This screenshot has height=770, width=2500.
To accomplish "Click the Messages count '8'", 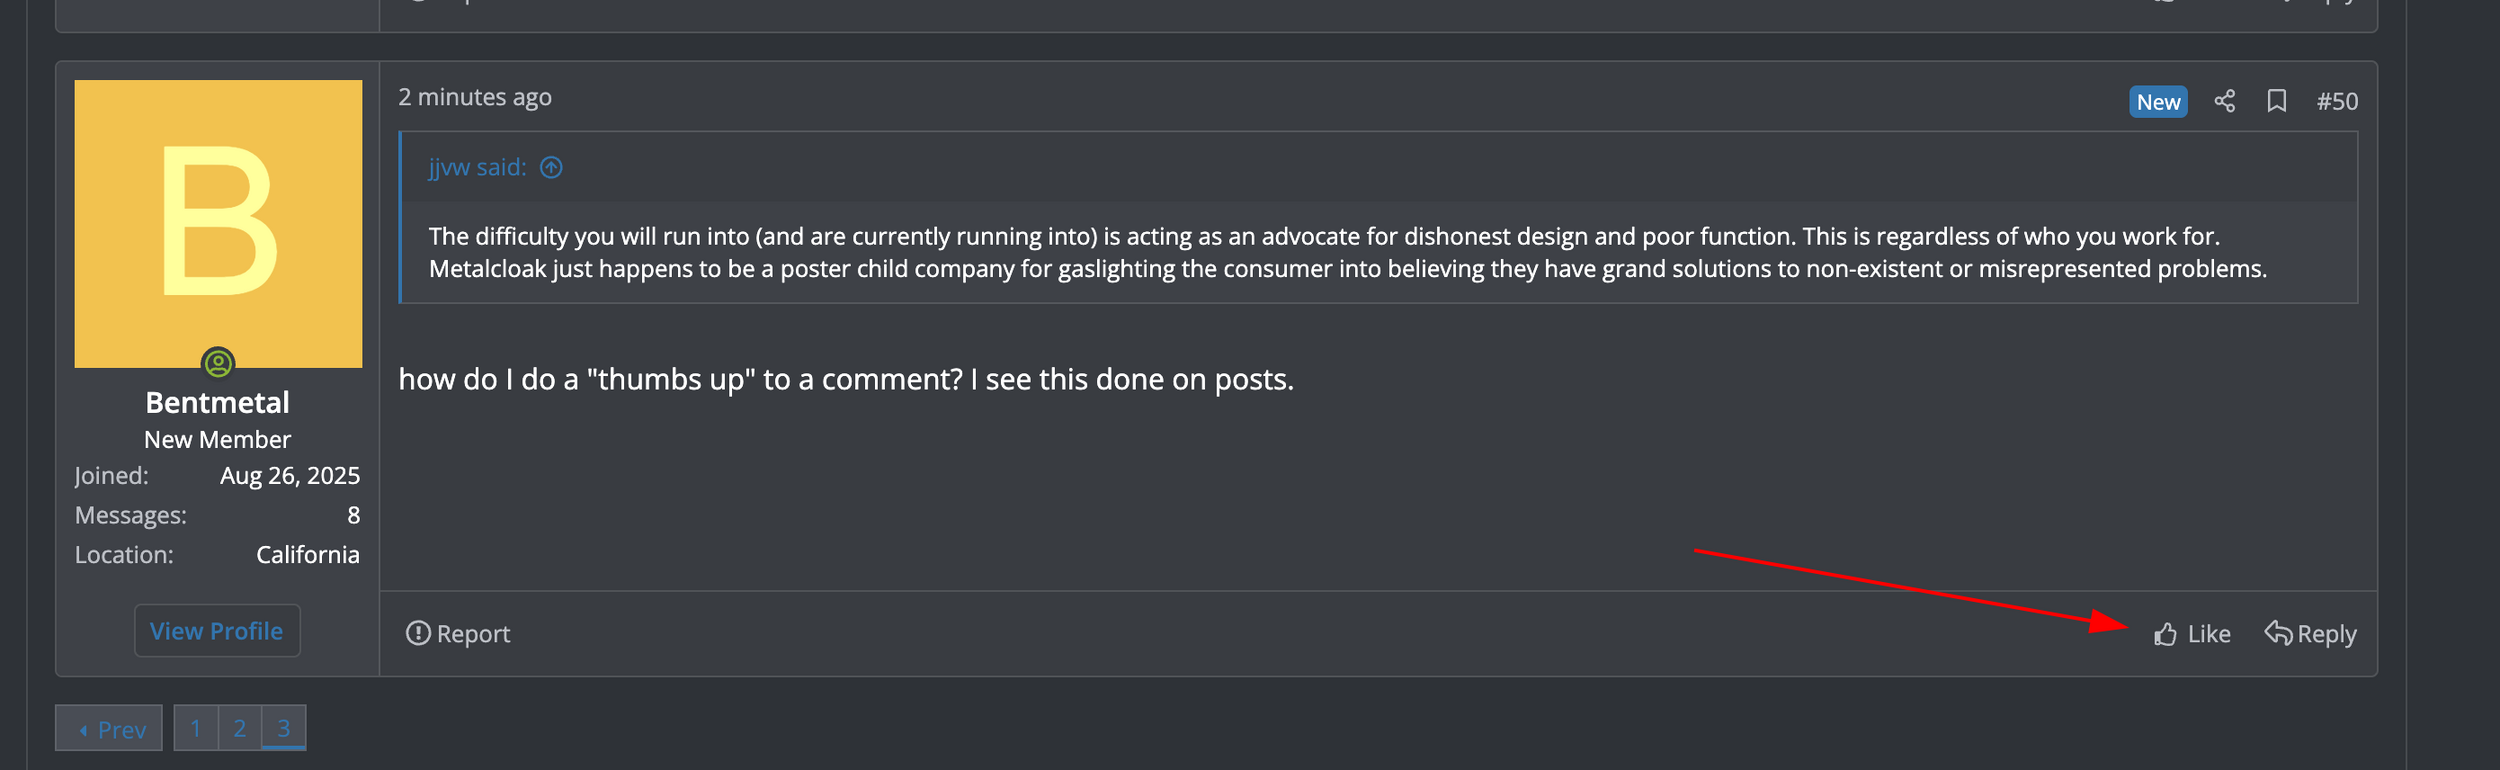I will pyautogui.click(x=353, y=515).
